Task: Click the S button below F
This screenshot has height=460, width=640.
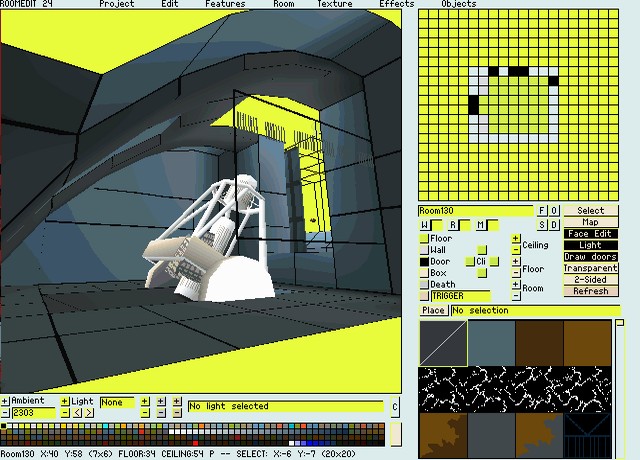Action: (x=543, y=224)
